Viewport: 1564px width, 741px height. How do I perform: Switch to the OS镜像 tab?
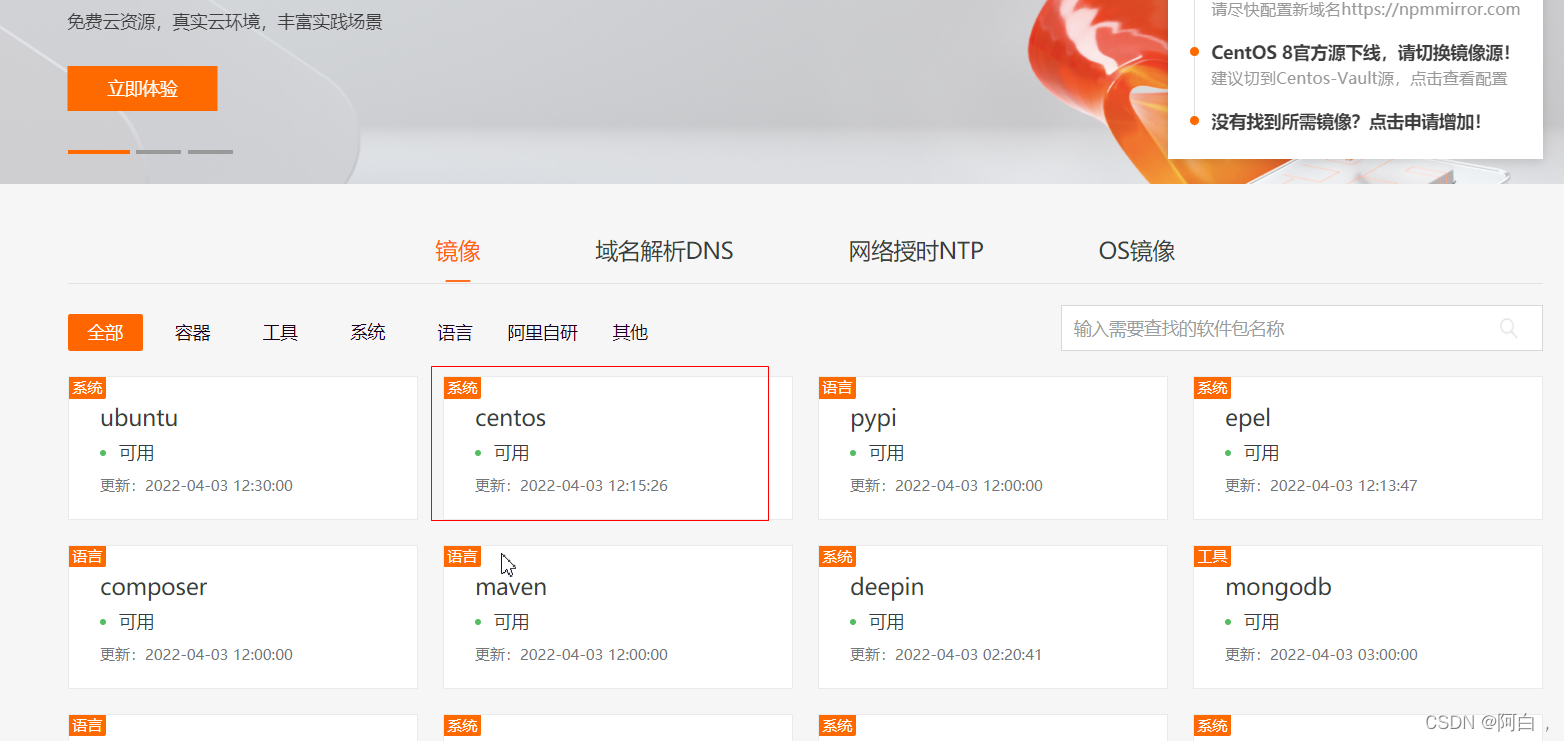[1137, 251]
